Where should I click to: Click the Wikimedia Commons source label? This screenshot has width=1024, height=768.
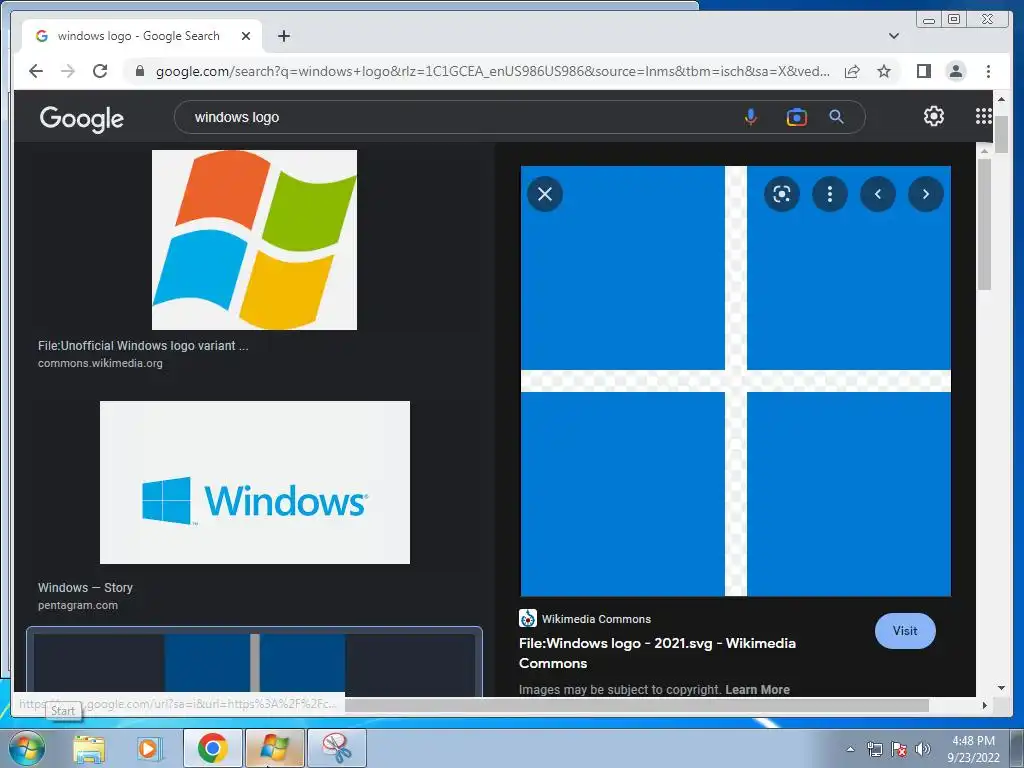596,619
